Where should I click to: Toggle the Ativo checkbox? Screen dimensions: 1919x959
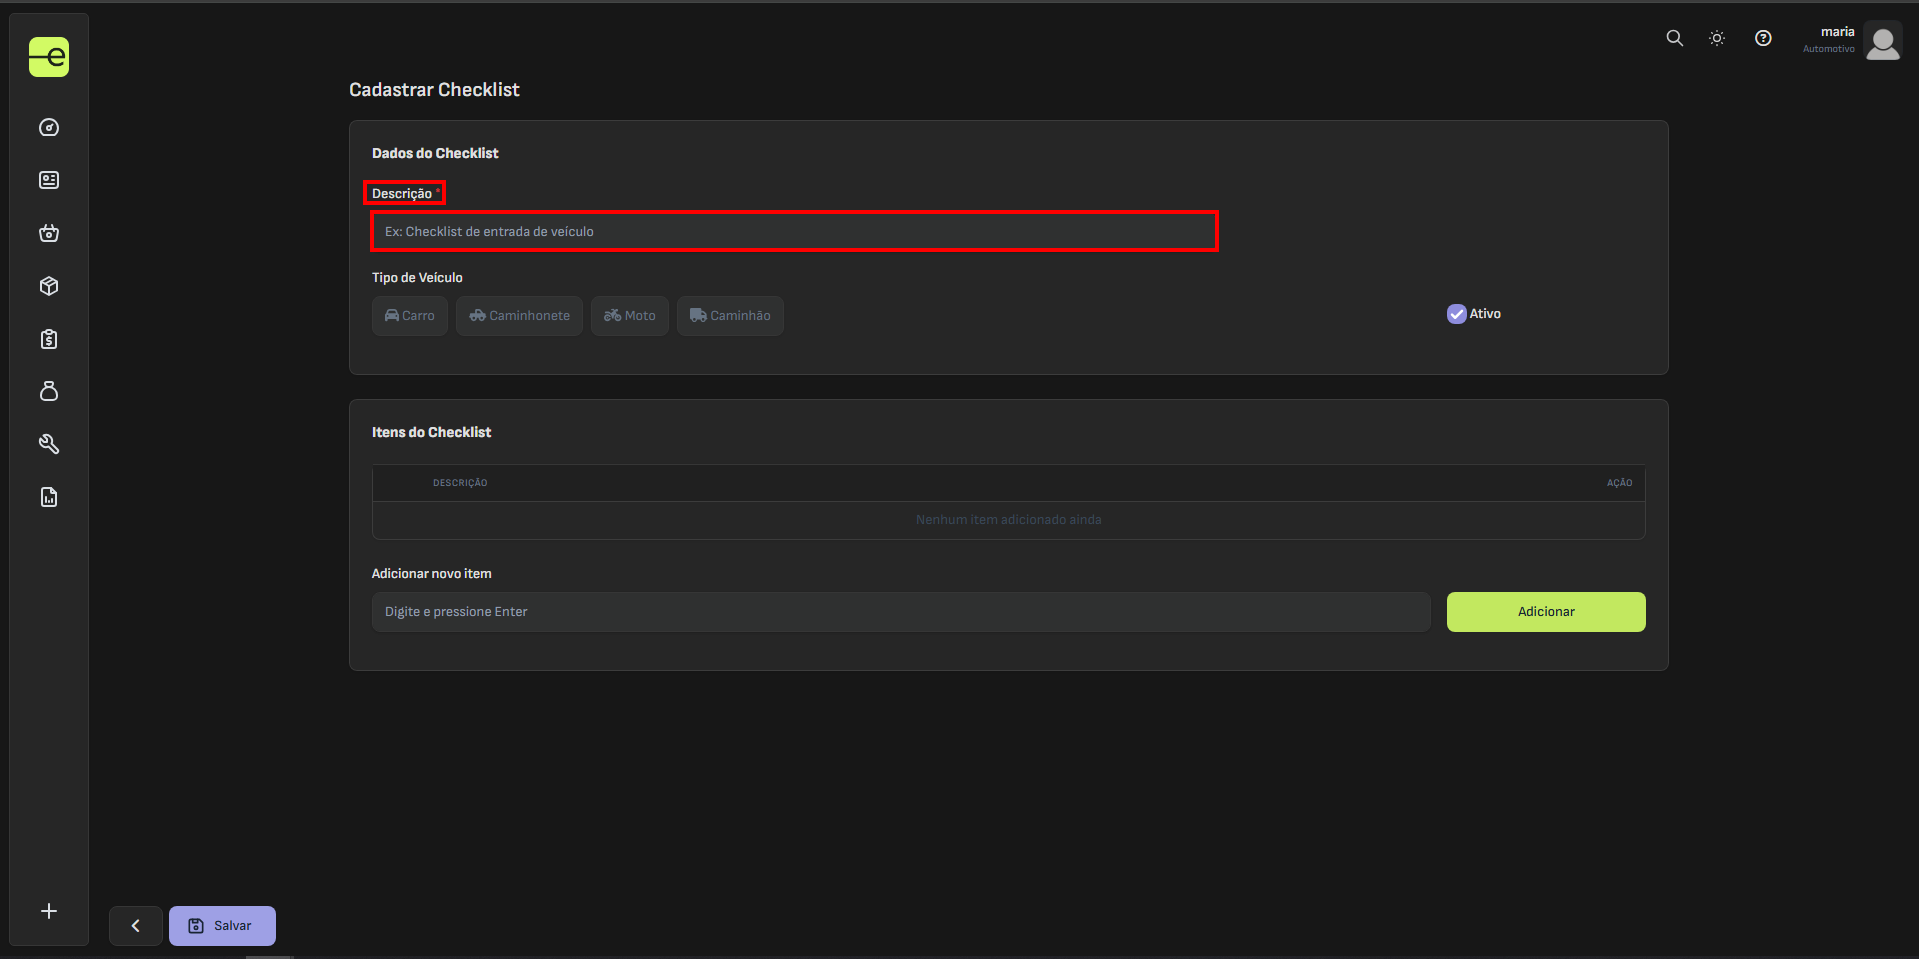click(1457, 314)
